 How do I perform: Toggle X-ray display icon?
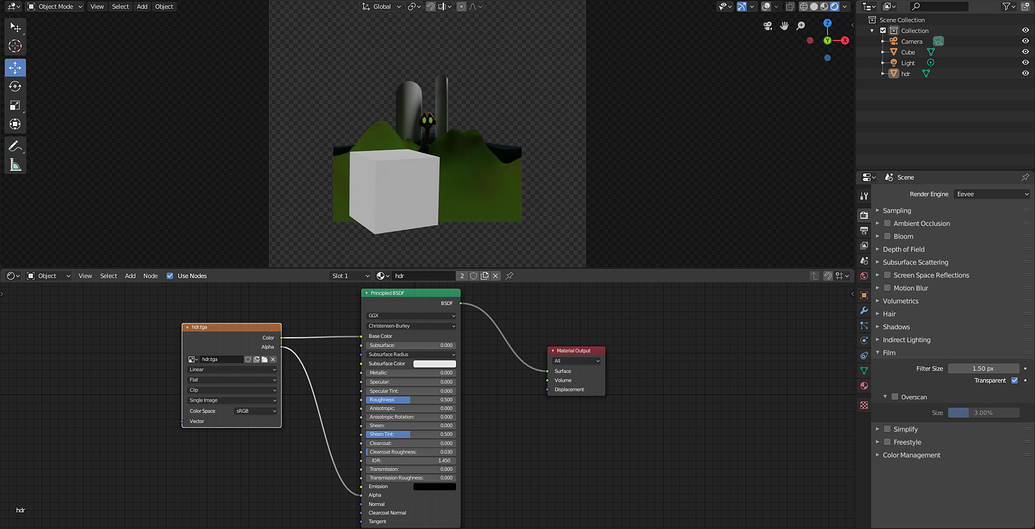(x=789, y=7)
